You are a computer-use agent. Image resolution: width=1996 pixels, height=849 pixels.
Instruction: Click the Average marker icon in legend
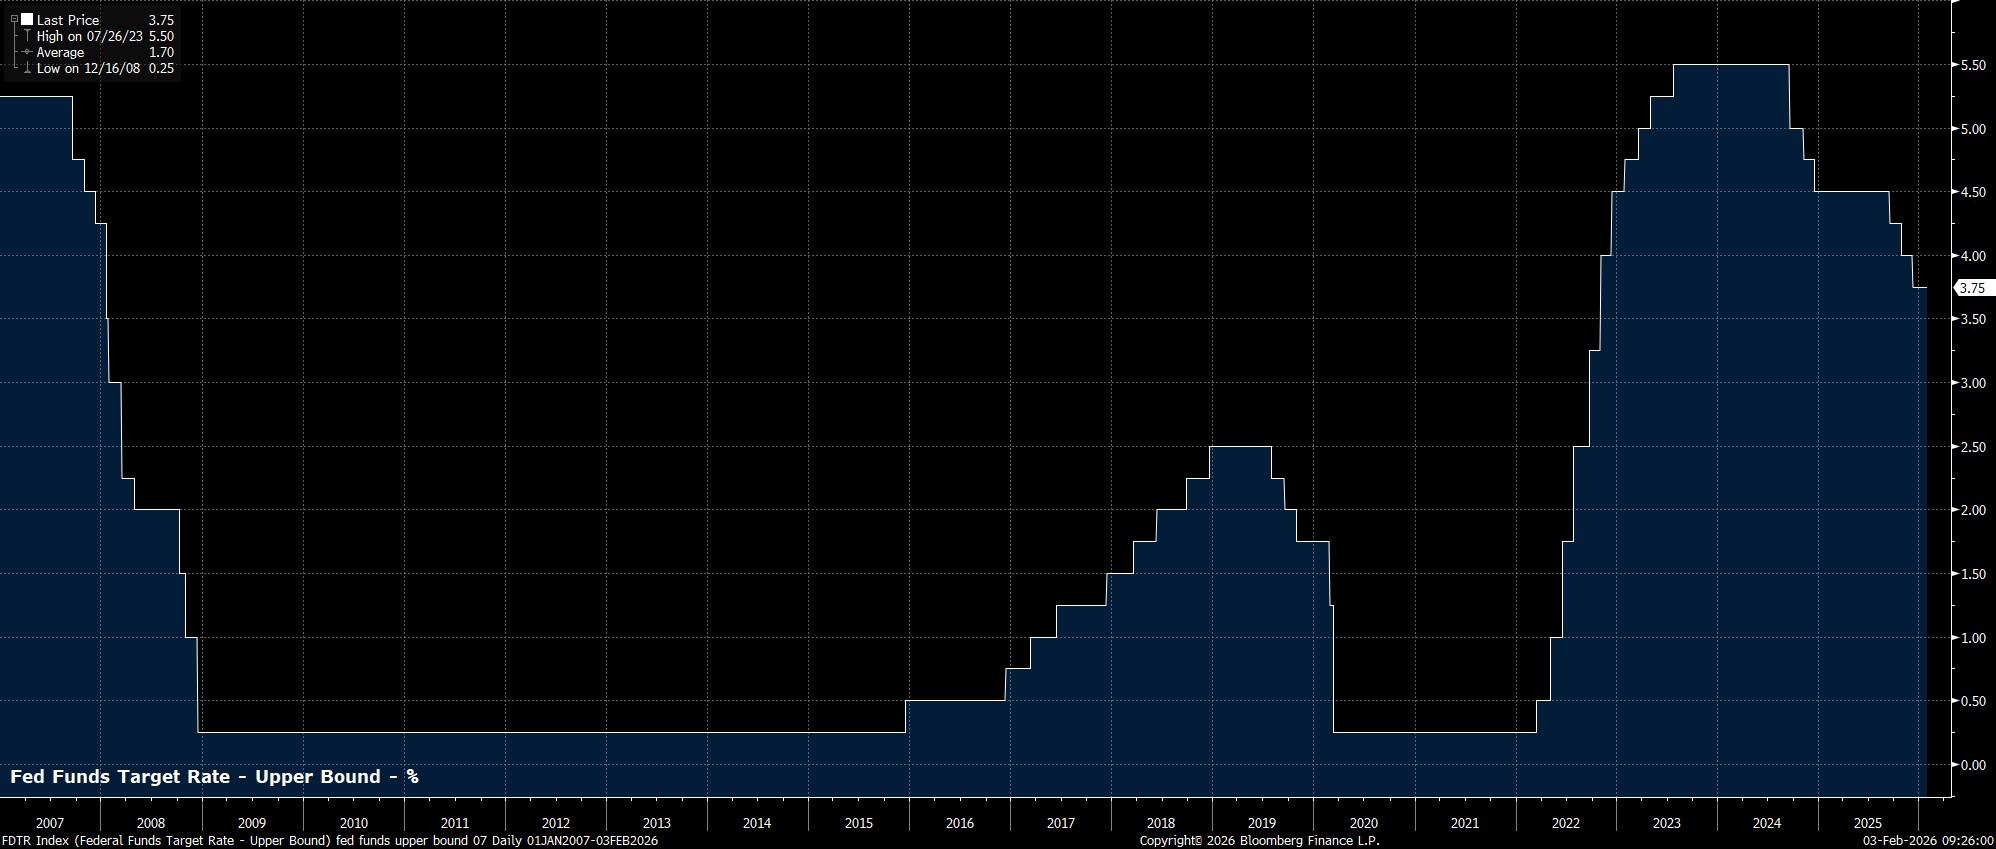26,52
